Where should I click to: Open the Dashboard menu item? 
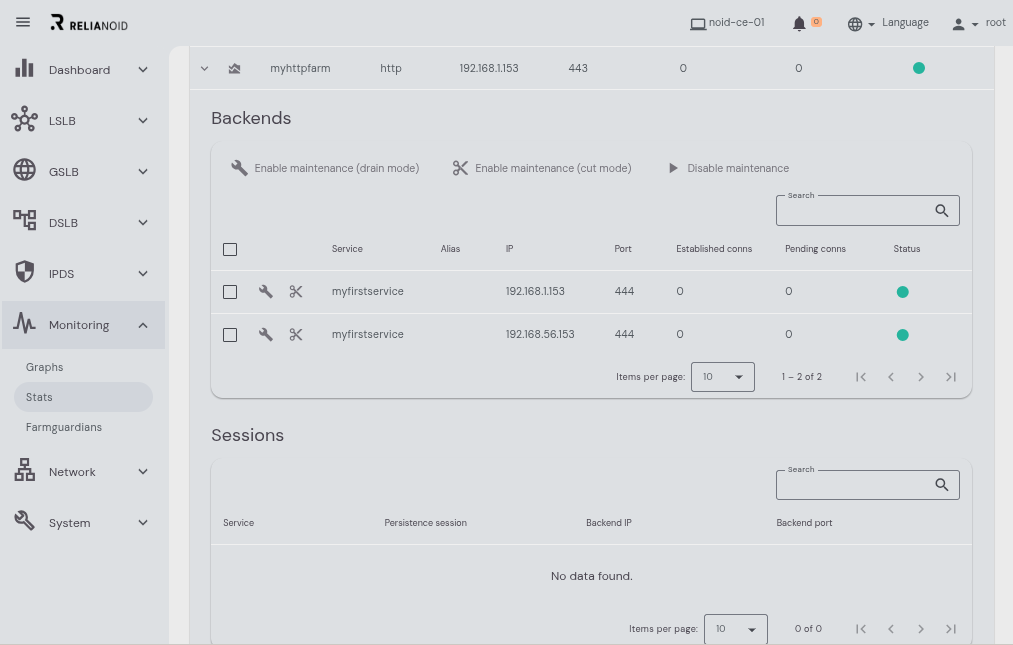pyautogui.click(x=83, y=70)
